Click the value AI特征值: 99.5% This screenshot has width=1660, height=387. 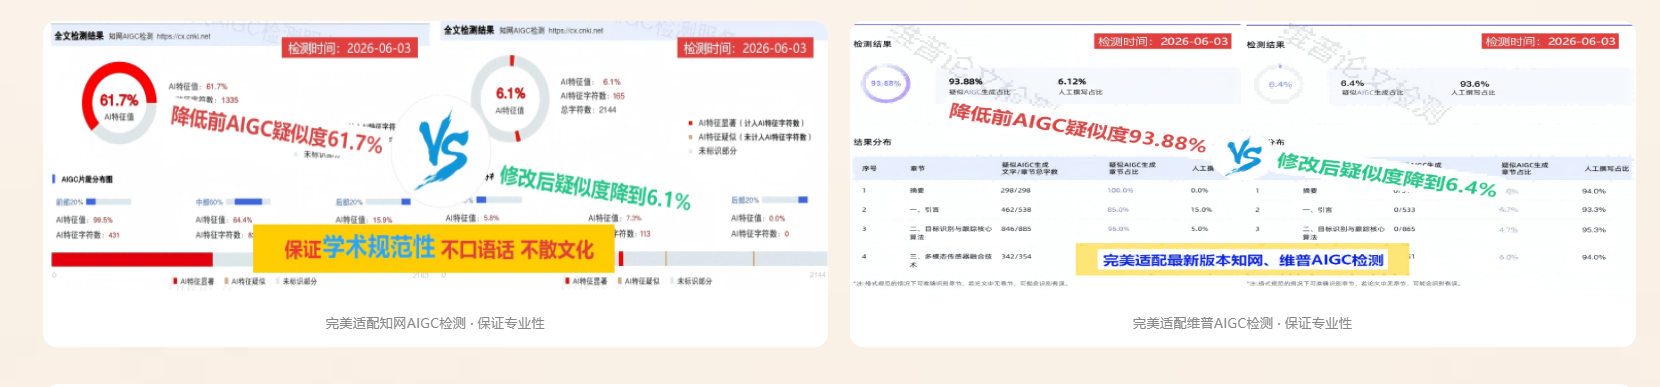(84, 220)
